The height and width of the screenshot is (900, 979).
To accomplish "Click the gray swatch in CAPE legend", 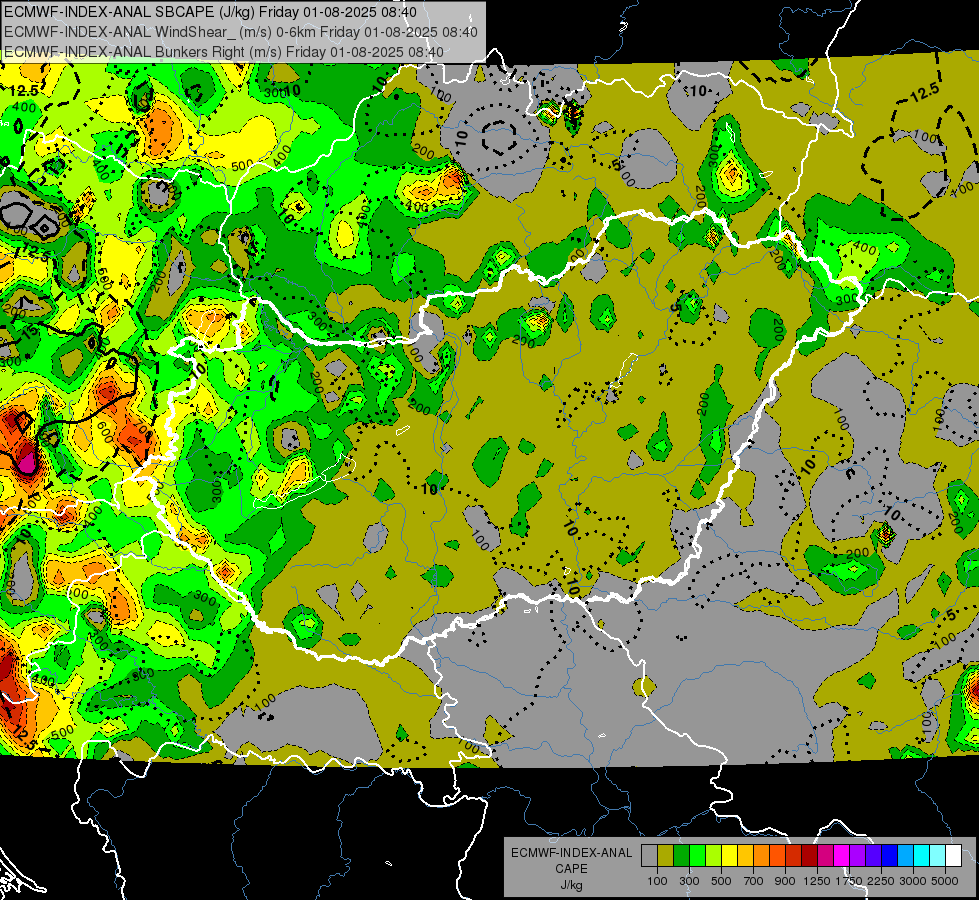I will (x=649, y=856).
